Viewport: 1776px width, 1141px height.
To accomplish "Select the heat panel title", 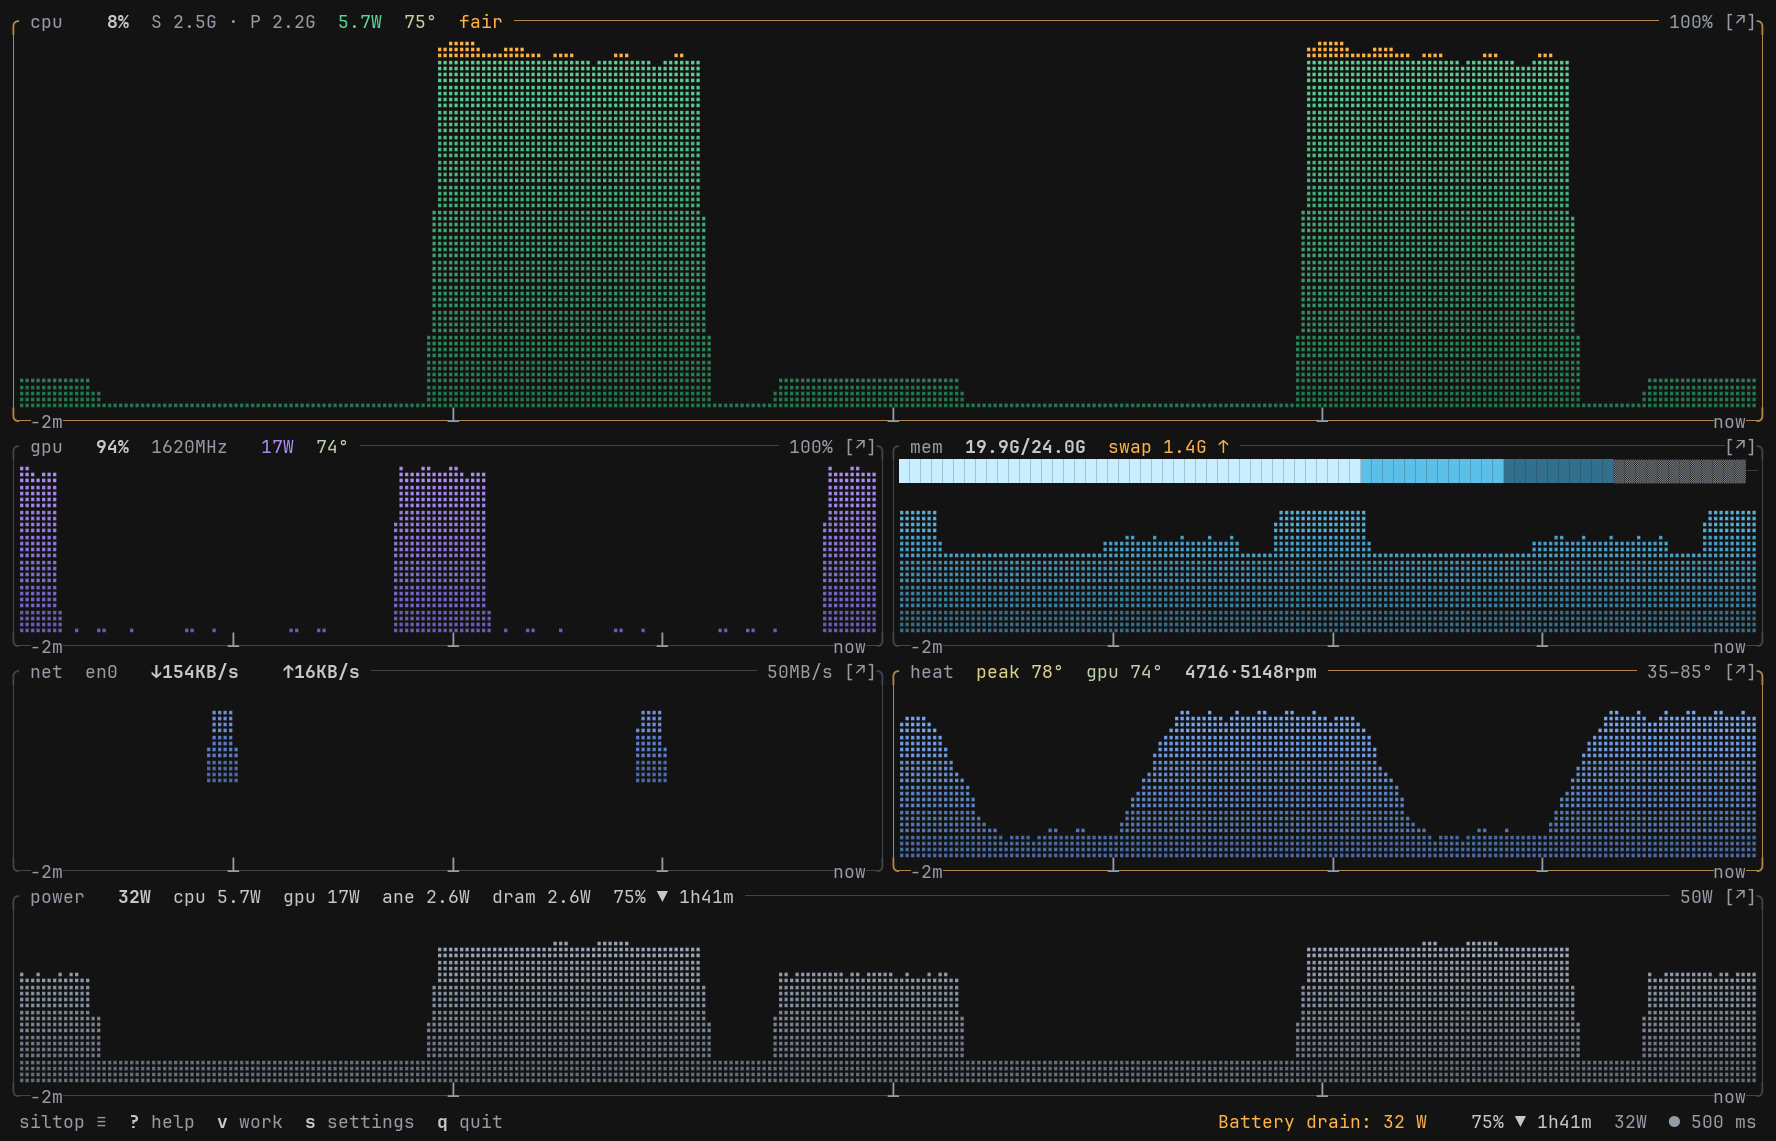I will (x=931, y=672).
